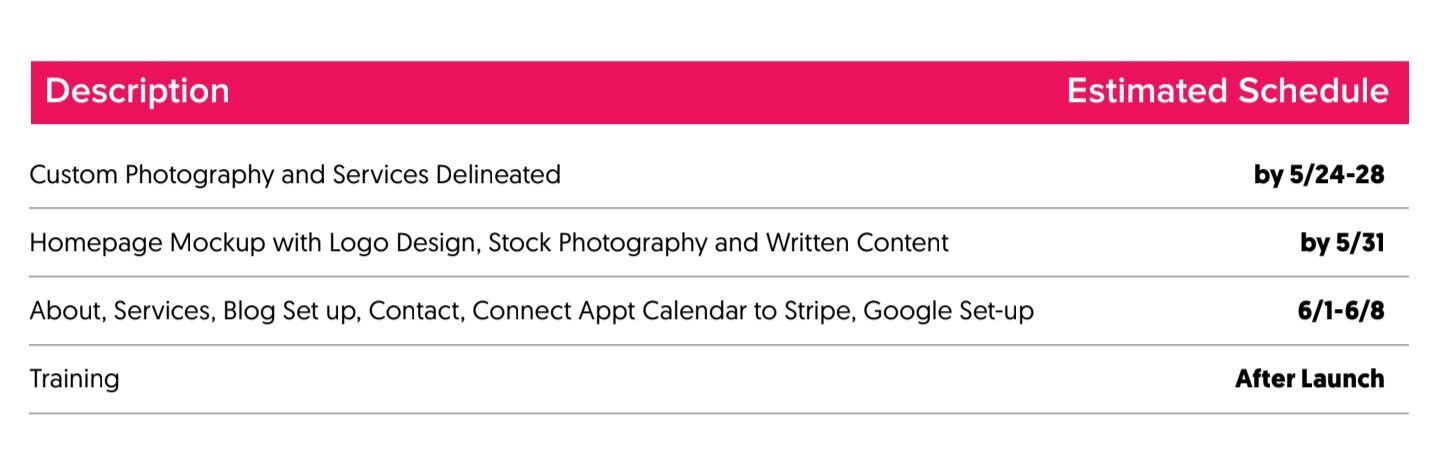Click the Training row description
Viewport: 1434px width, 469px height.
coord(74,380)
